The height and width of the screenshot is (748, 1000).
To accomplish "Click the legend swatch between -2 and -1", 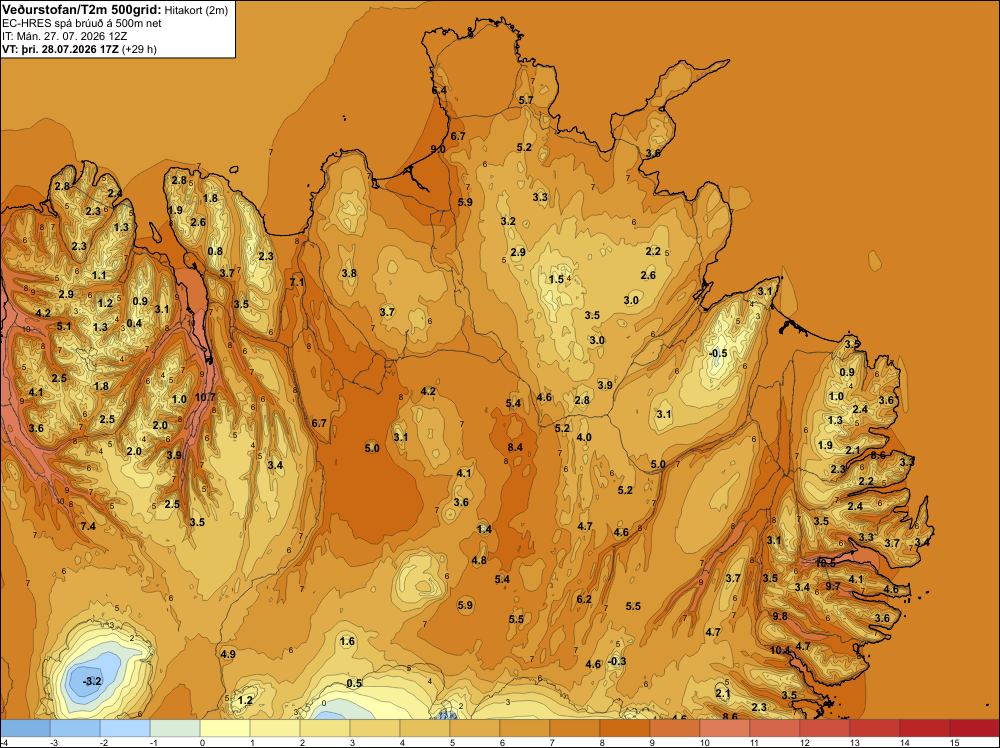I will click(x=125, y=728).
